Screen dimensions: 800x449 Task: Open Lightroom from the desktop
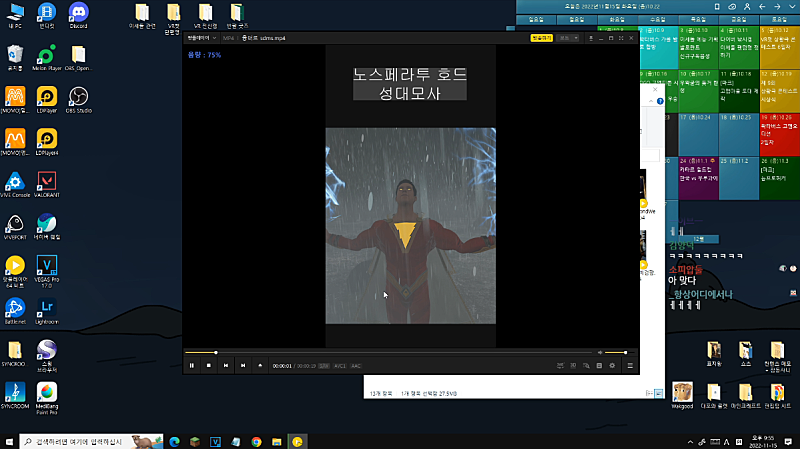coord(46,309)
